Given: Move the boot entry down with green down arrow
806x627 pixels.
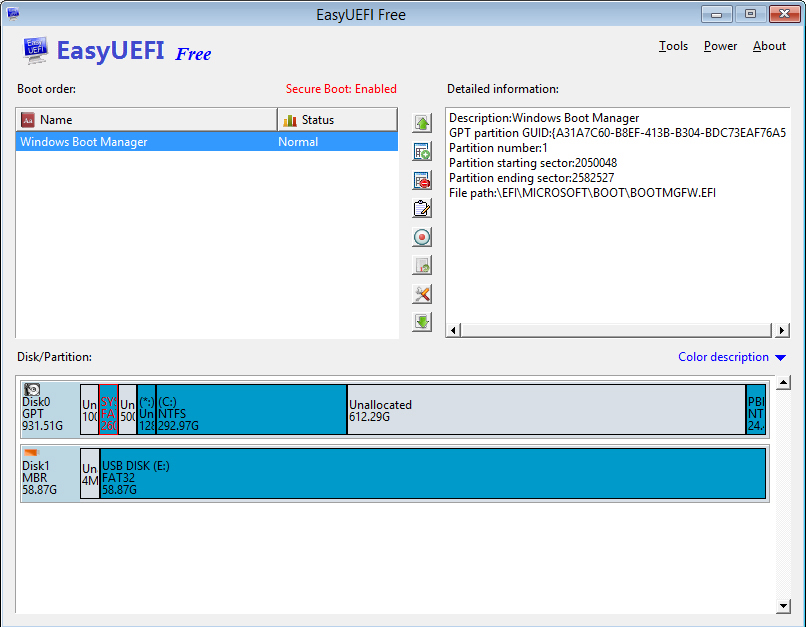Looking at the screenshot, I should click(422, 322).
